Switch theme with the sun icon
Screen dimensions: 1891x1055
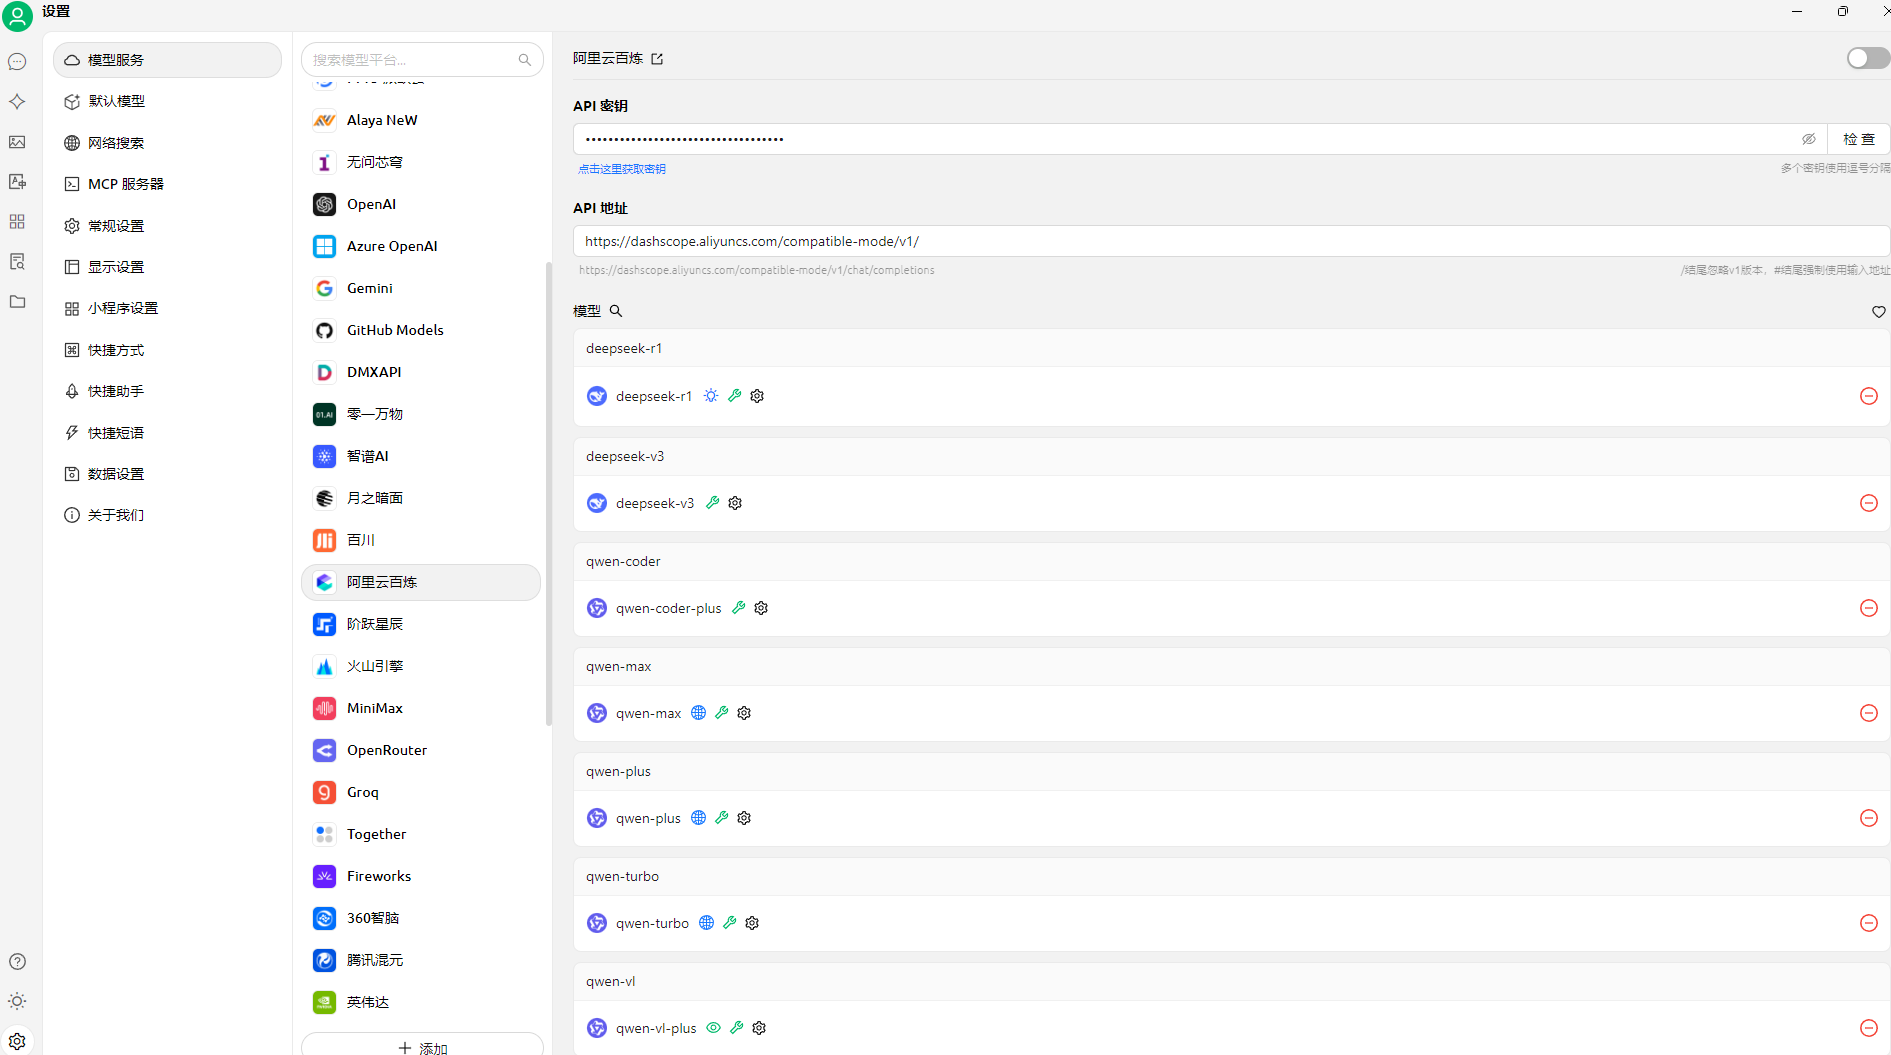click(x=17, y=1001)
